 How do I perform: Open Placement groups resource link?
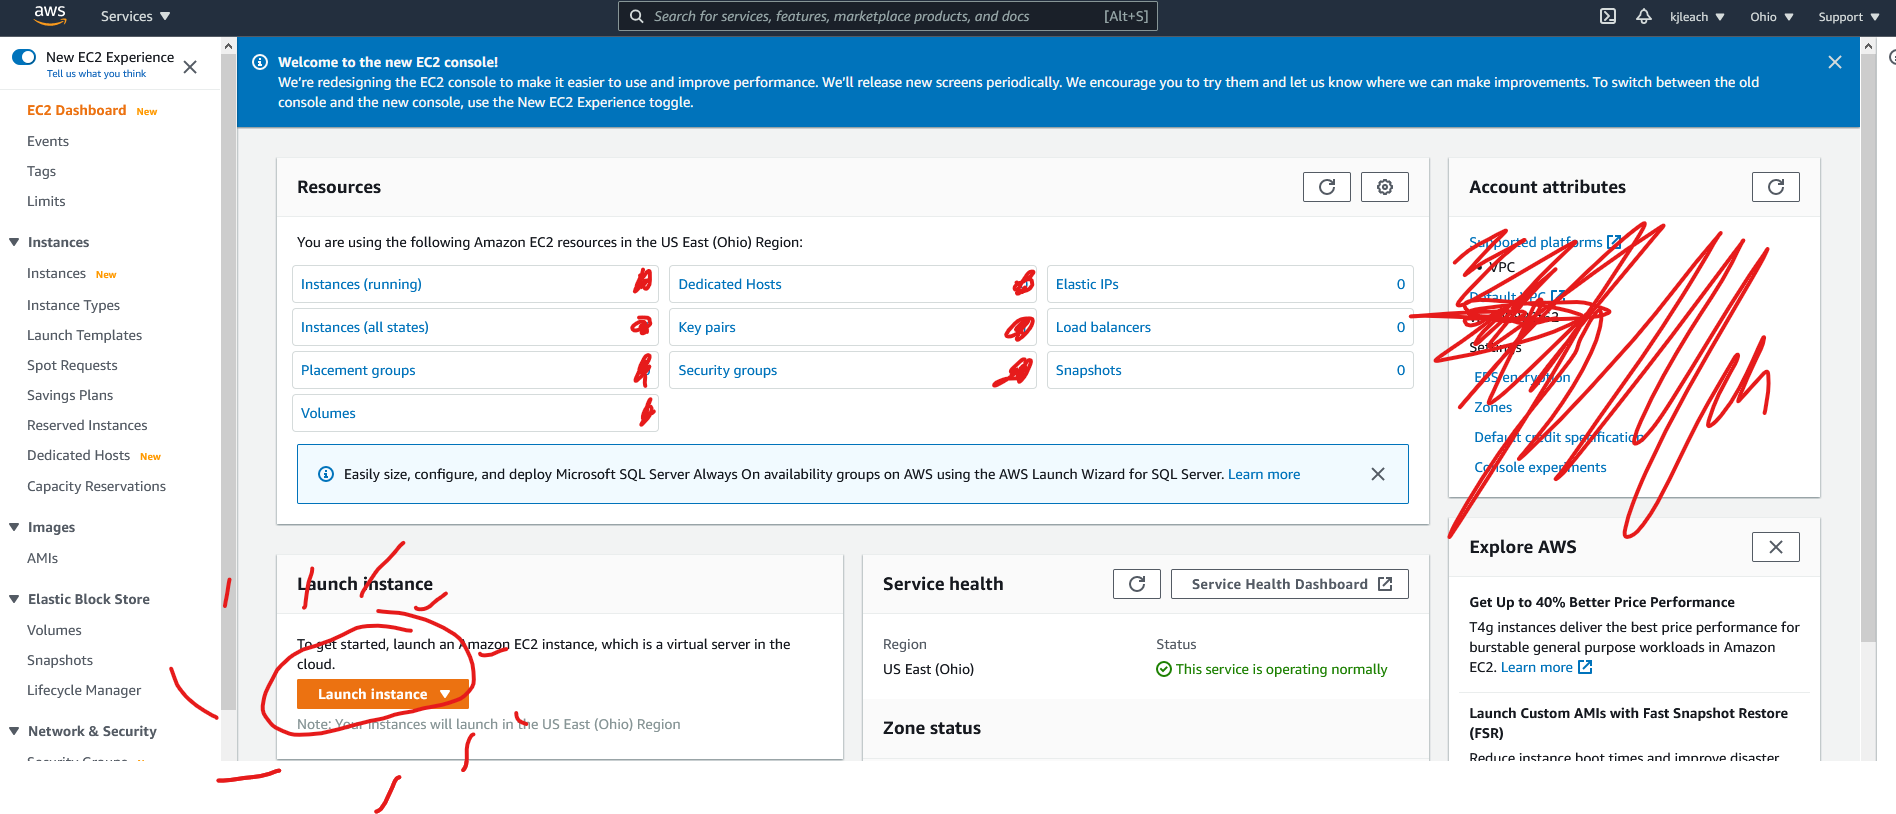(x=358, y=370)
